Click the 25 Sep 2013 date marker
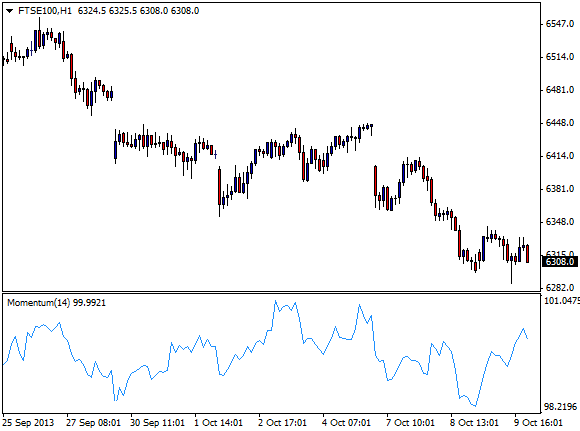Viewport: 580px width, 431px height. click(28, 422)
